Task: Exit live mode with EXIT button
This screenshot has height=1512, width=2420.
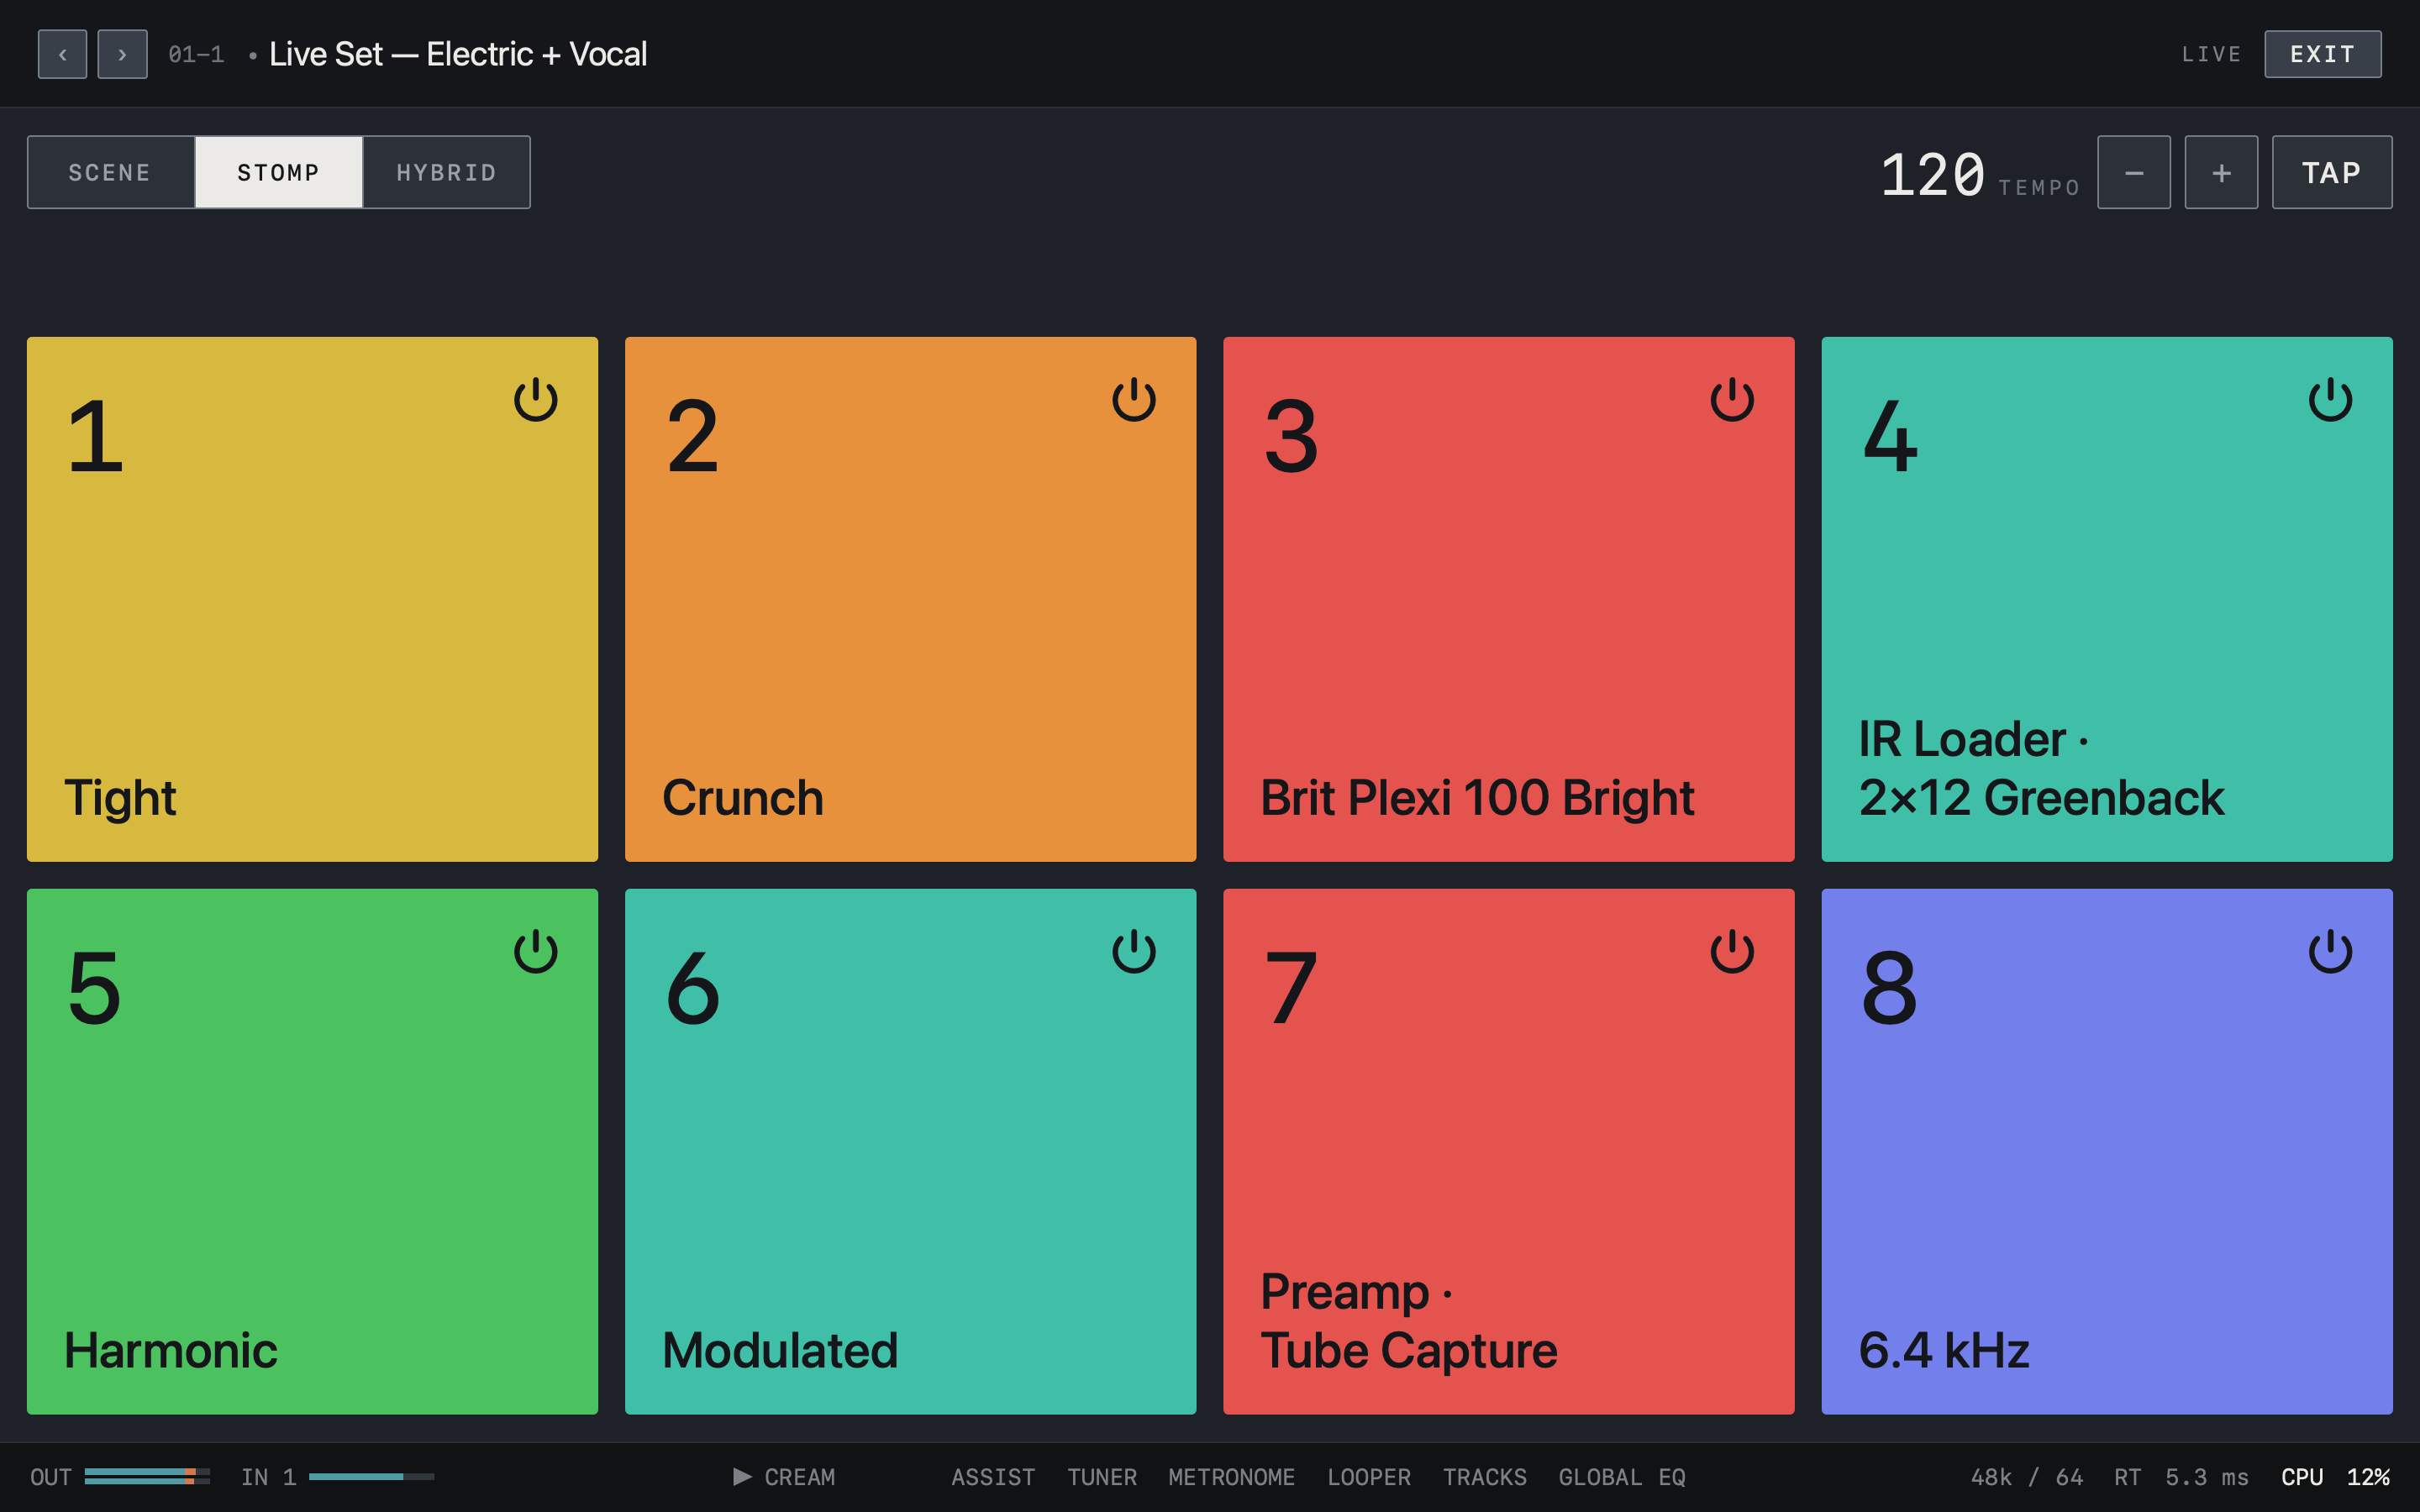Action: 2322,54
